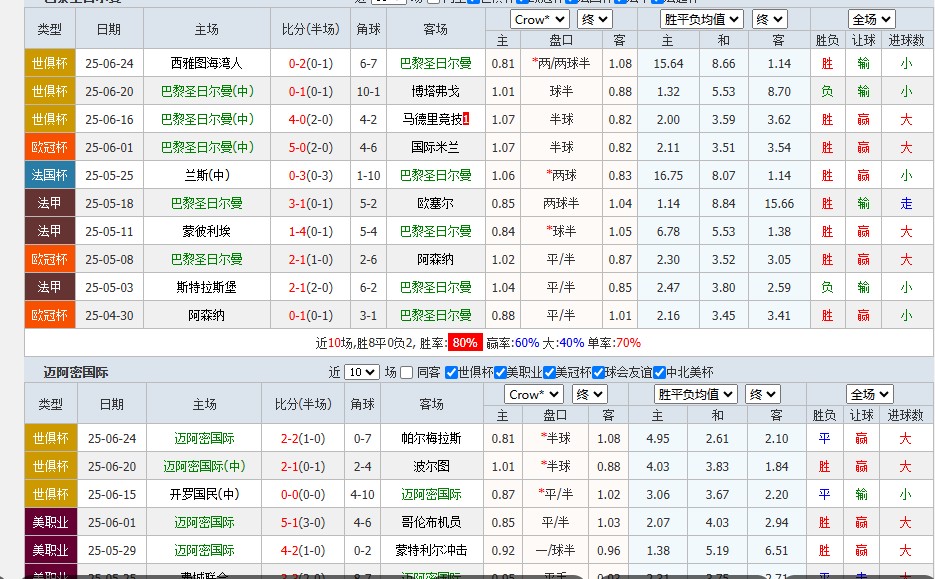Click the 法国杯 badge next to 25-05-25
The image size is (935, 579).
[49, 175]
